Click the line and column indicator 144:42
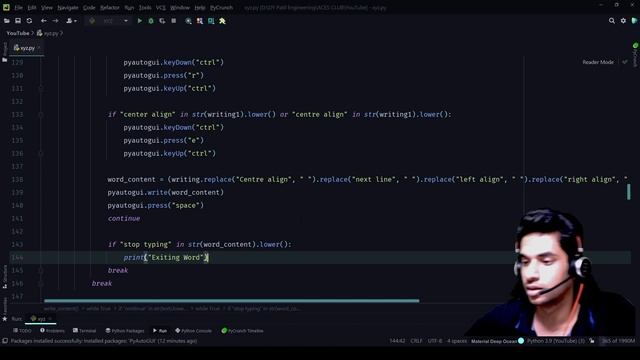 [x=397, y=341]
